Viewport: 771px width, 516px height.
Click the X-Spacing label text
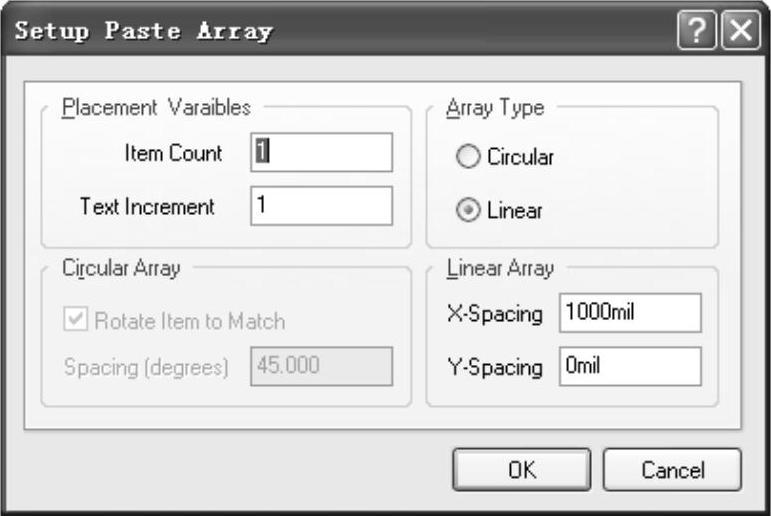coord(492,313)
